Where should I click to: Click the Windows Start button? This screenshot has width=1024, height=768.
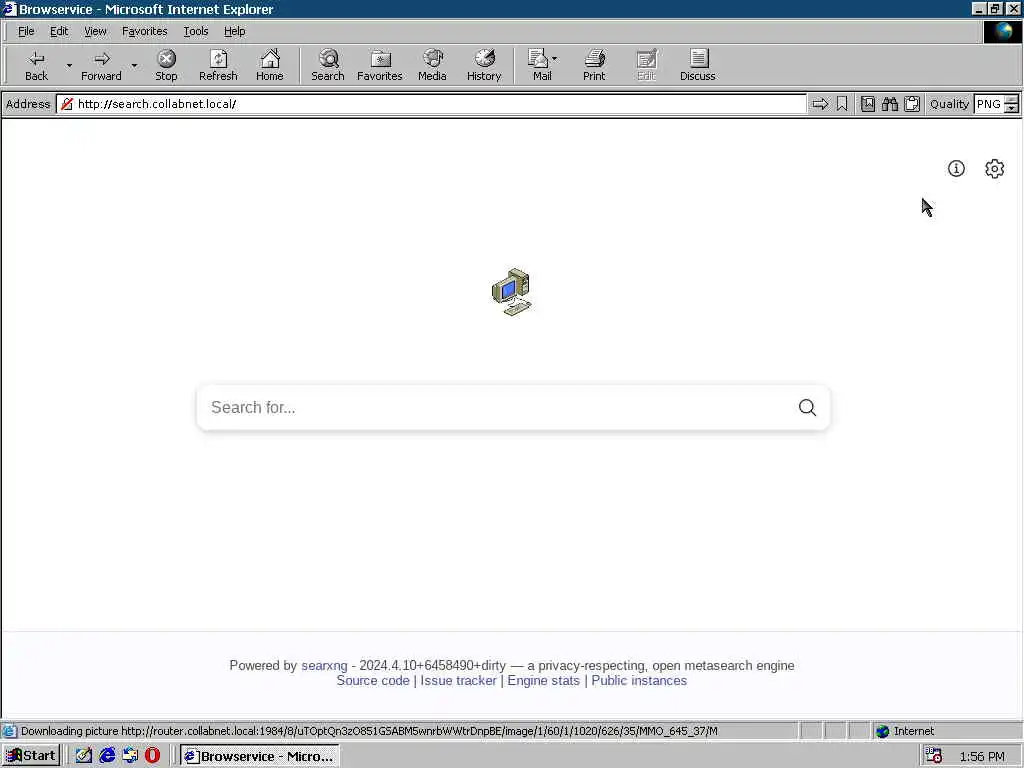coord(31,756)
